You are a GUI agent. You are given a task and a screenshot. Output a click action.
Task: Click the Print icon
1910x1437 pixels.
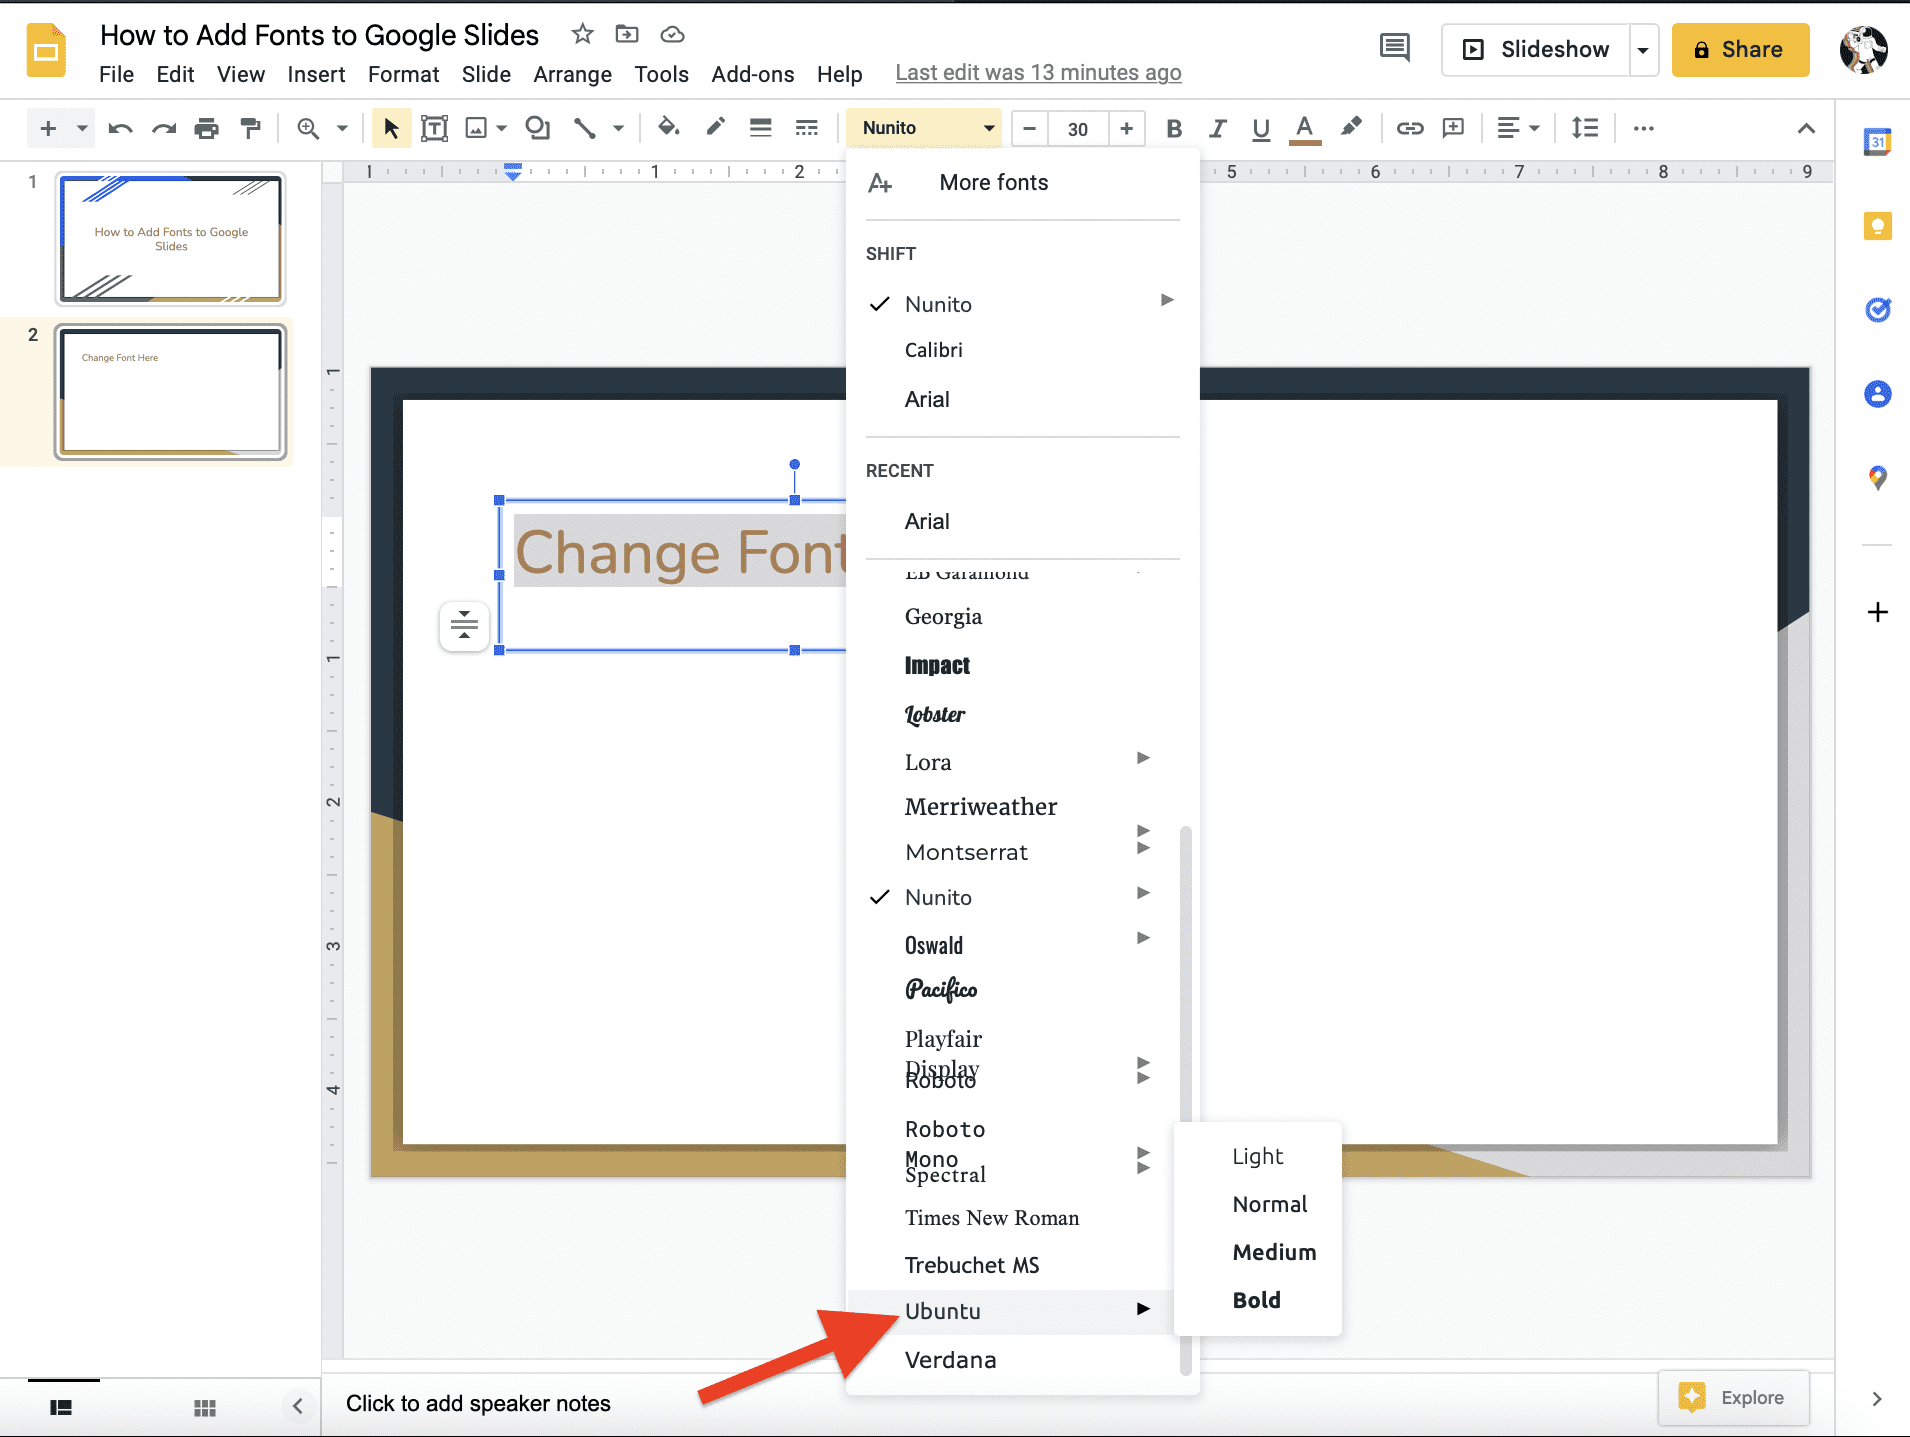206,128
